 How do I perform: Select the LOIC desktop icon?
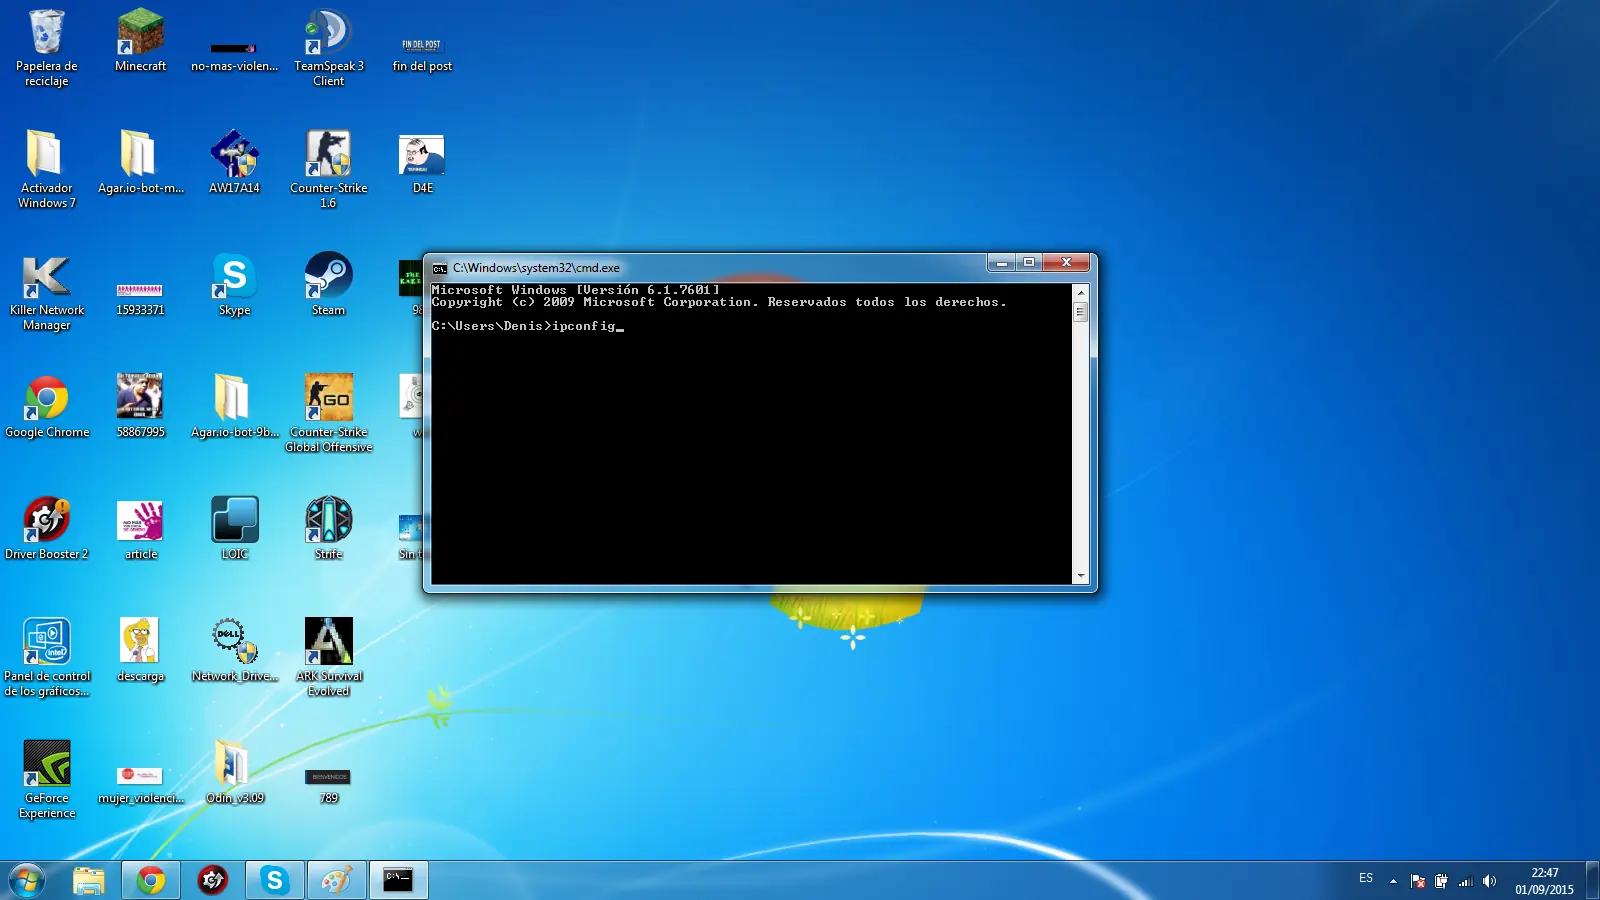coord(234,529)
